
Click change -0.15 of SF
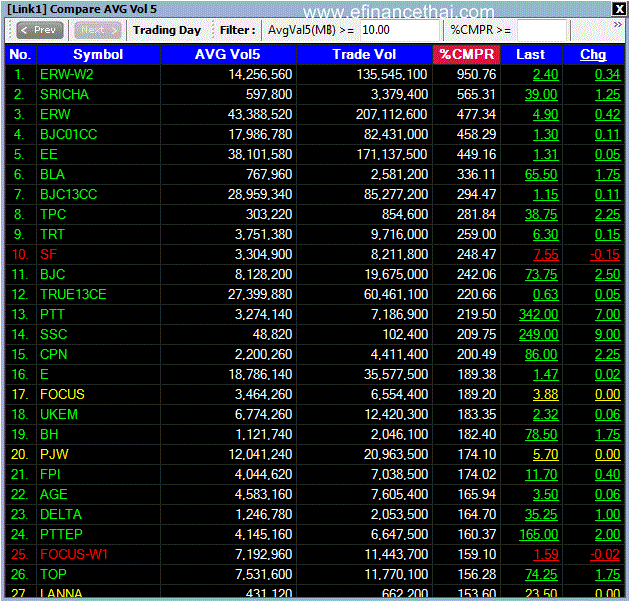[x=605, y=255]
